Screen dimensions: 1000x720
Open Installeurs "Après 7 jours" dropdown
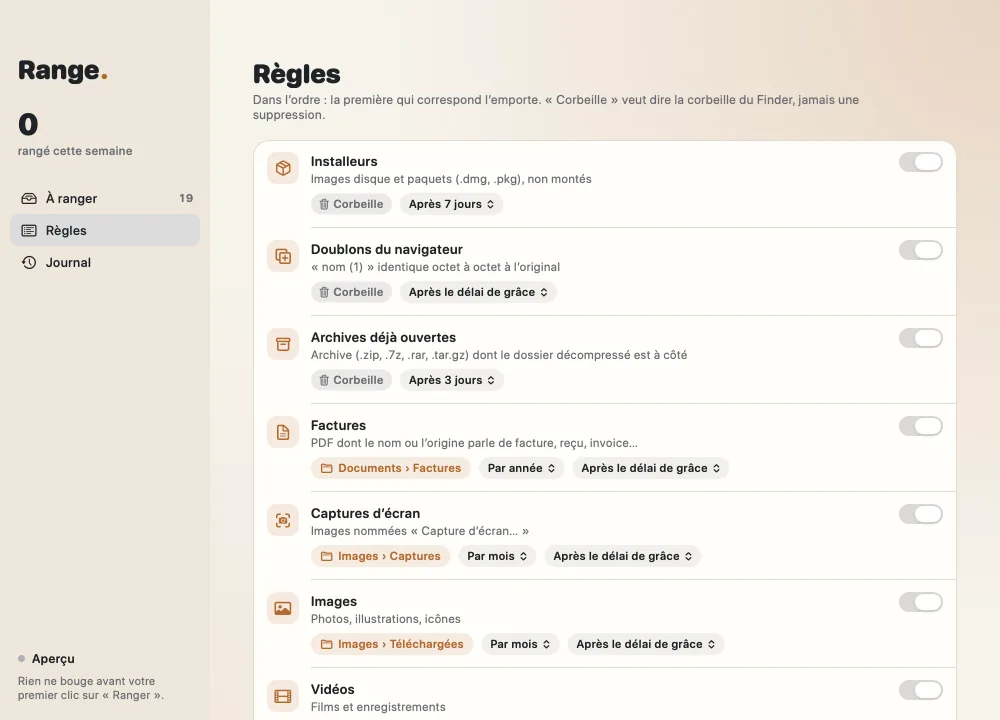[452, 204]
